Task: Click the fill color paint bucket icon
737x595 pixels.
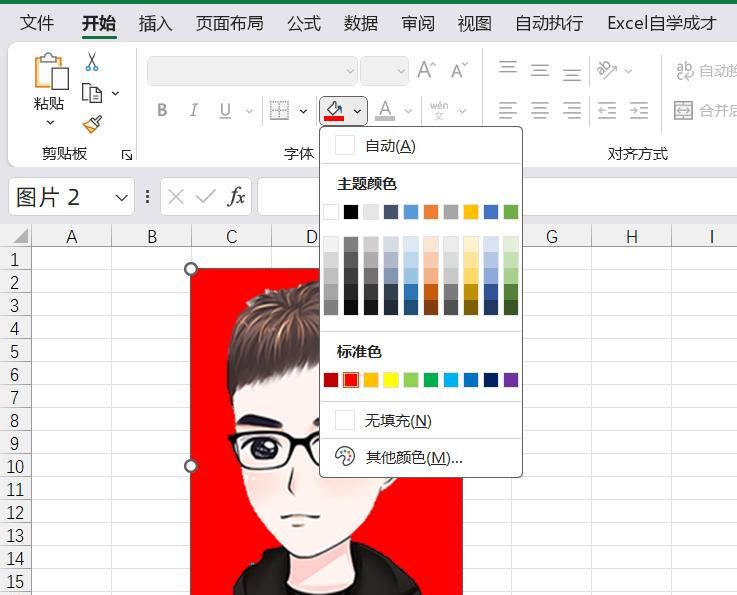Action: coord(334,110)
